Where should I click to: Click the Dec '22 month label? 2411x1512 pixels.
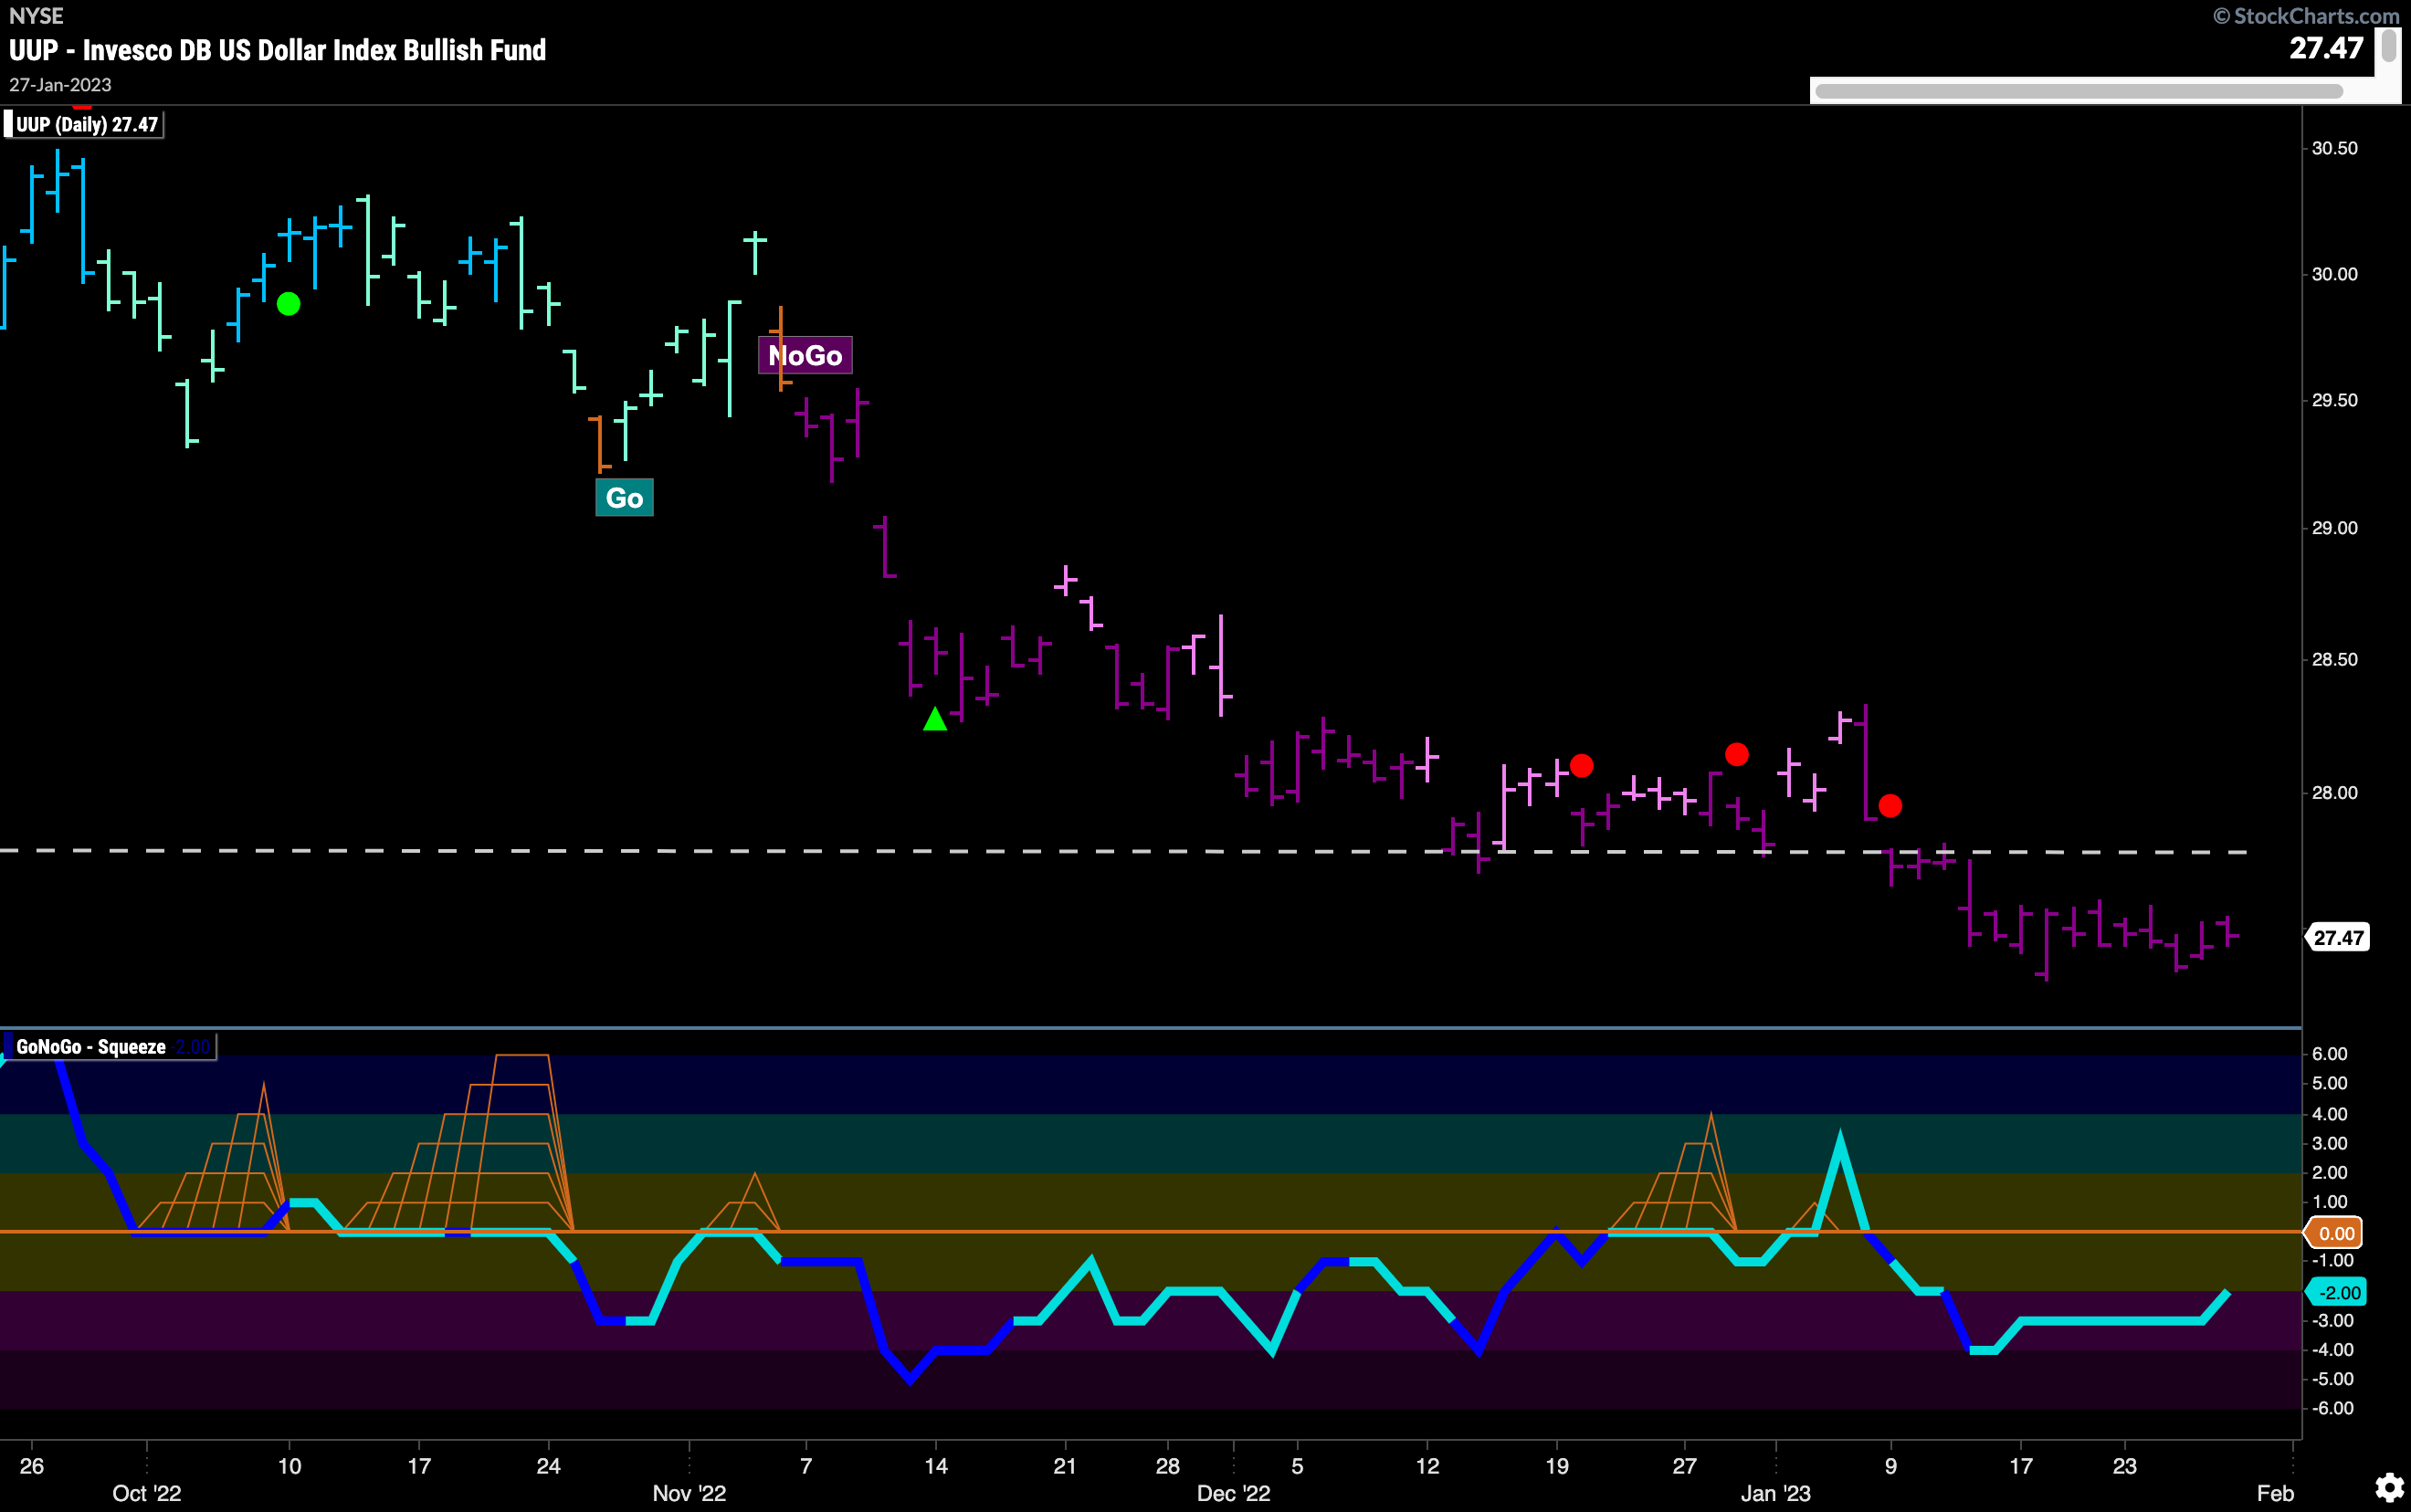point(1234,1493)
